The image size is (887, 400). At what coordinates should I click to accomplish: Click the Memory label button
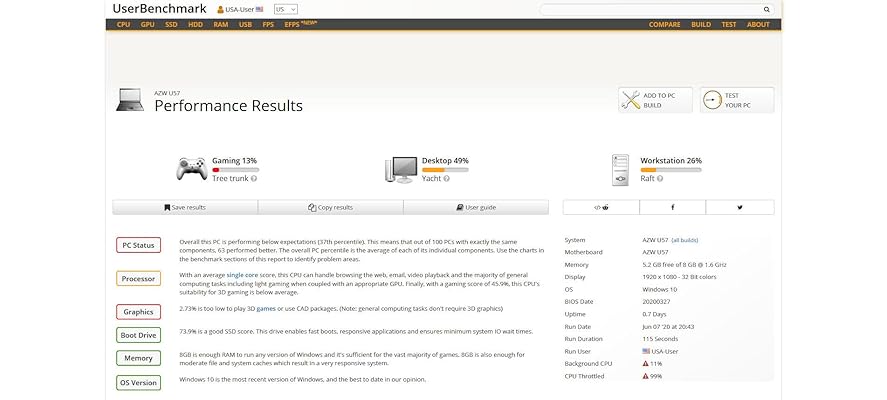pos(139,358)
